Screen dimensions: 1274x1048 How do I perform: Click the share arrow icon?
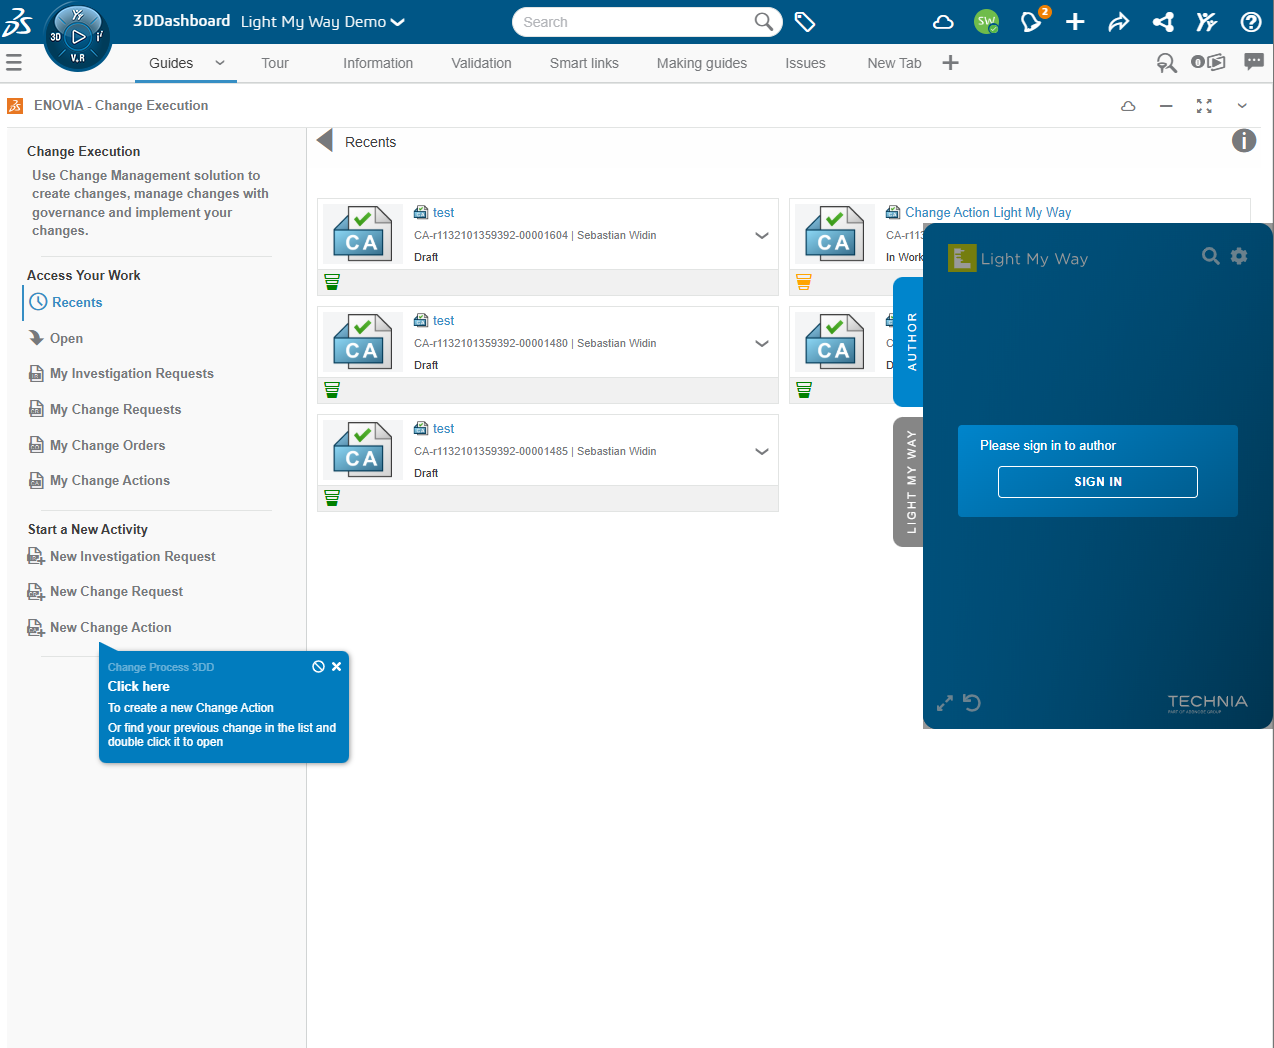pos(1119,22)
